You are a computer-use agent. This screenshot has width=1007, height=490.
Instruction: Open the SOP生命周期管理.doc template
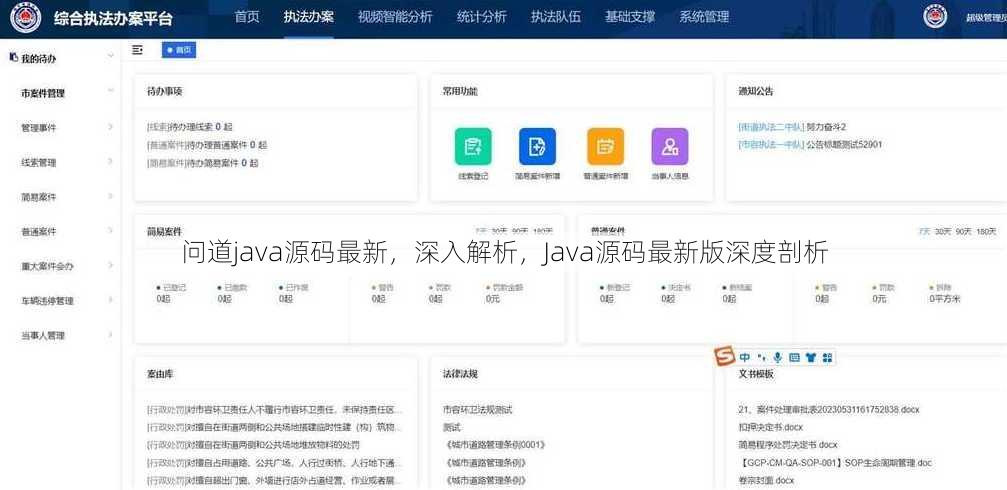[x=834, y=462]
